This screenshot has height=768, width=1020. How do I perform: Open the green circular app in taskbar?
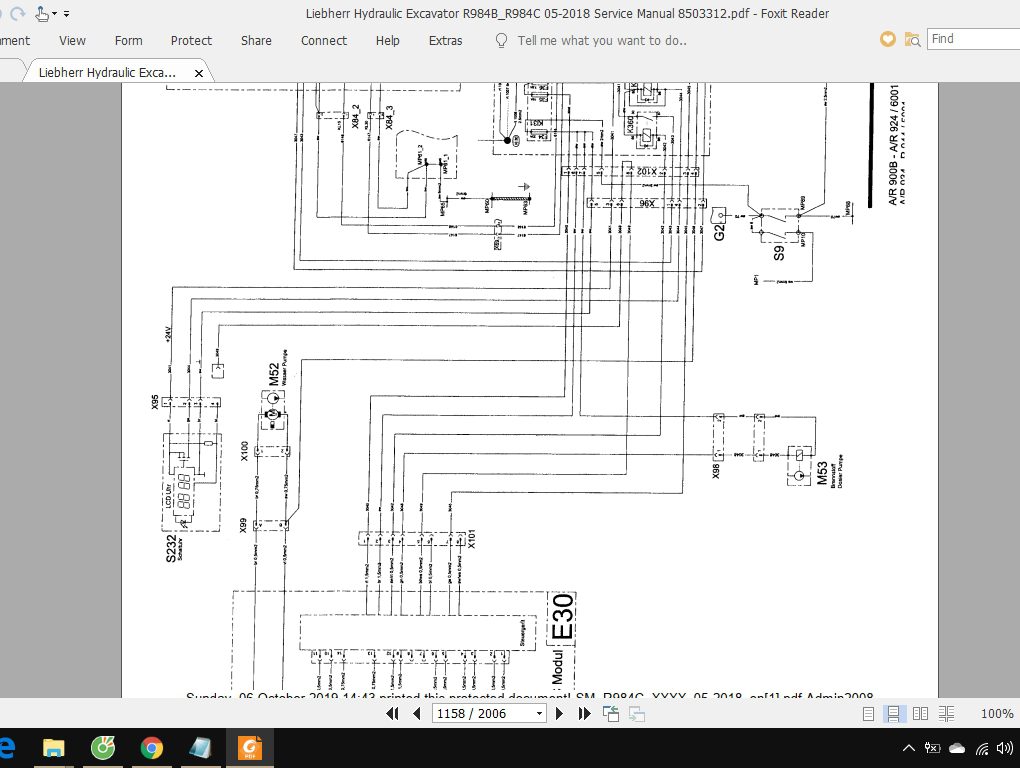pos(103,748)
